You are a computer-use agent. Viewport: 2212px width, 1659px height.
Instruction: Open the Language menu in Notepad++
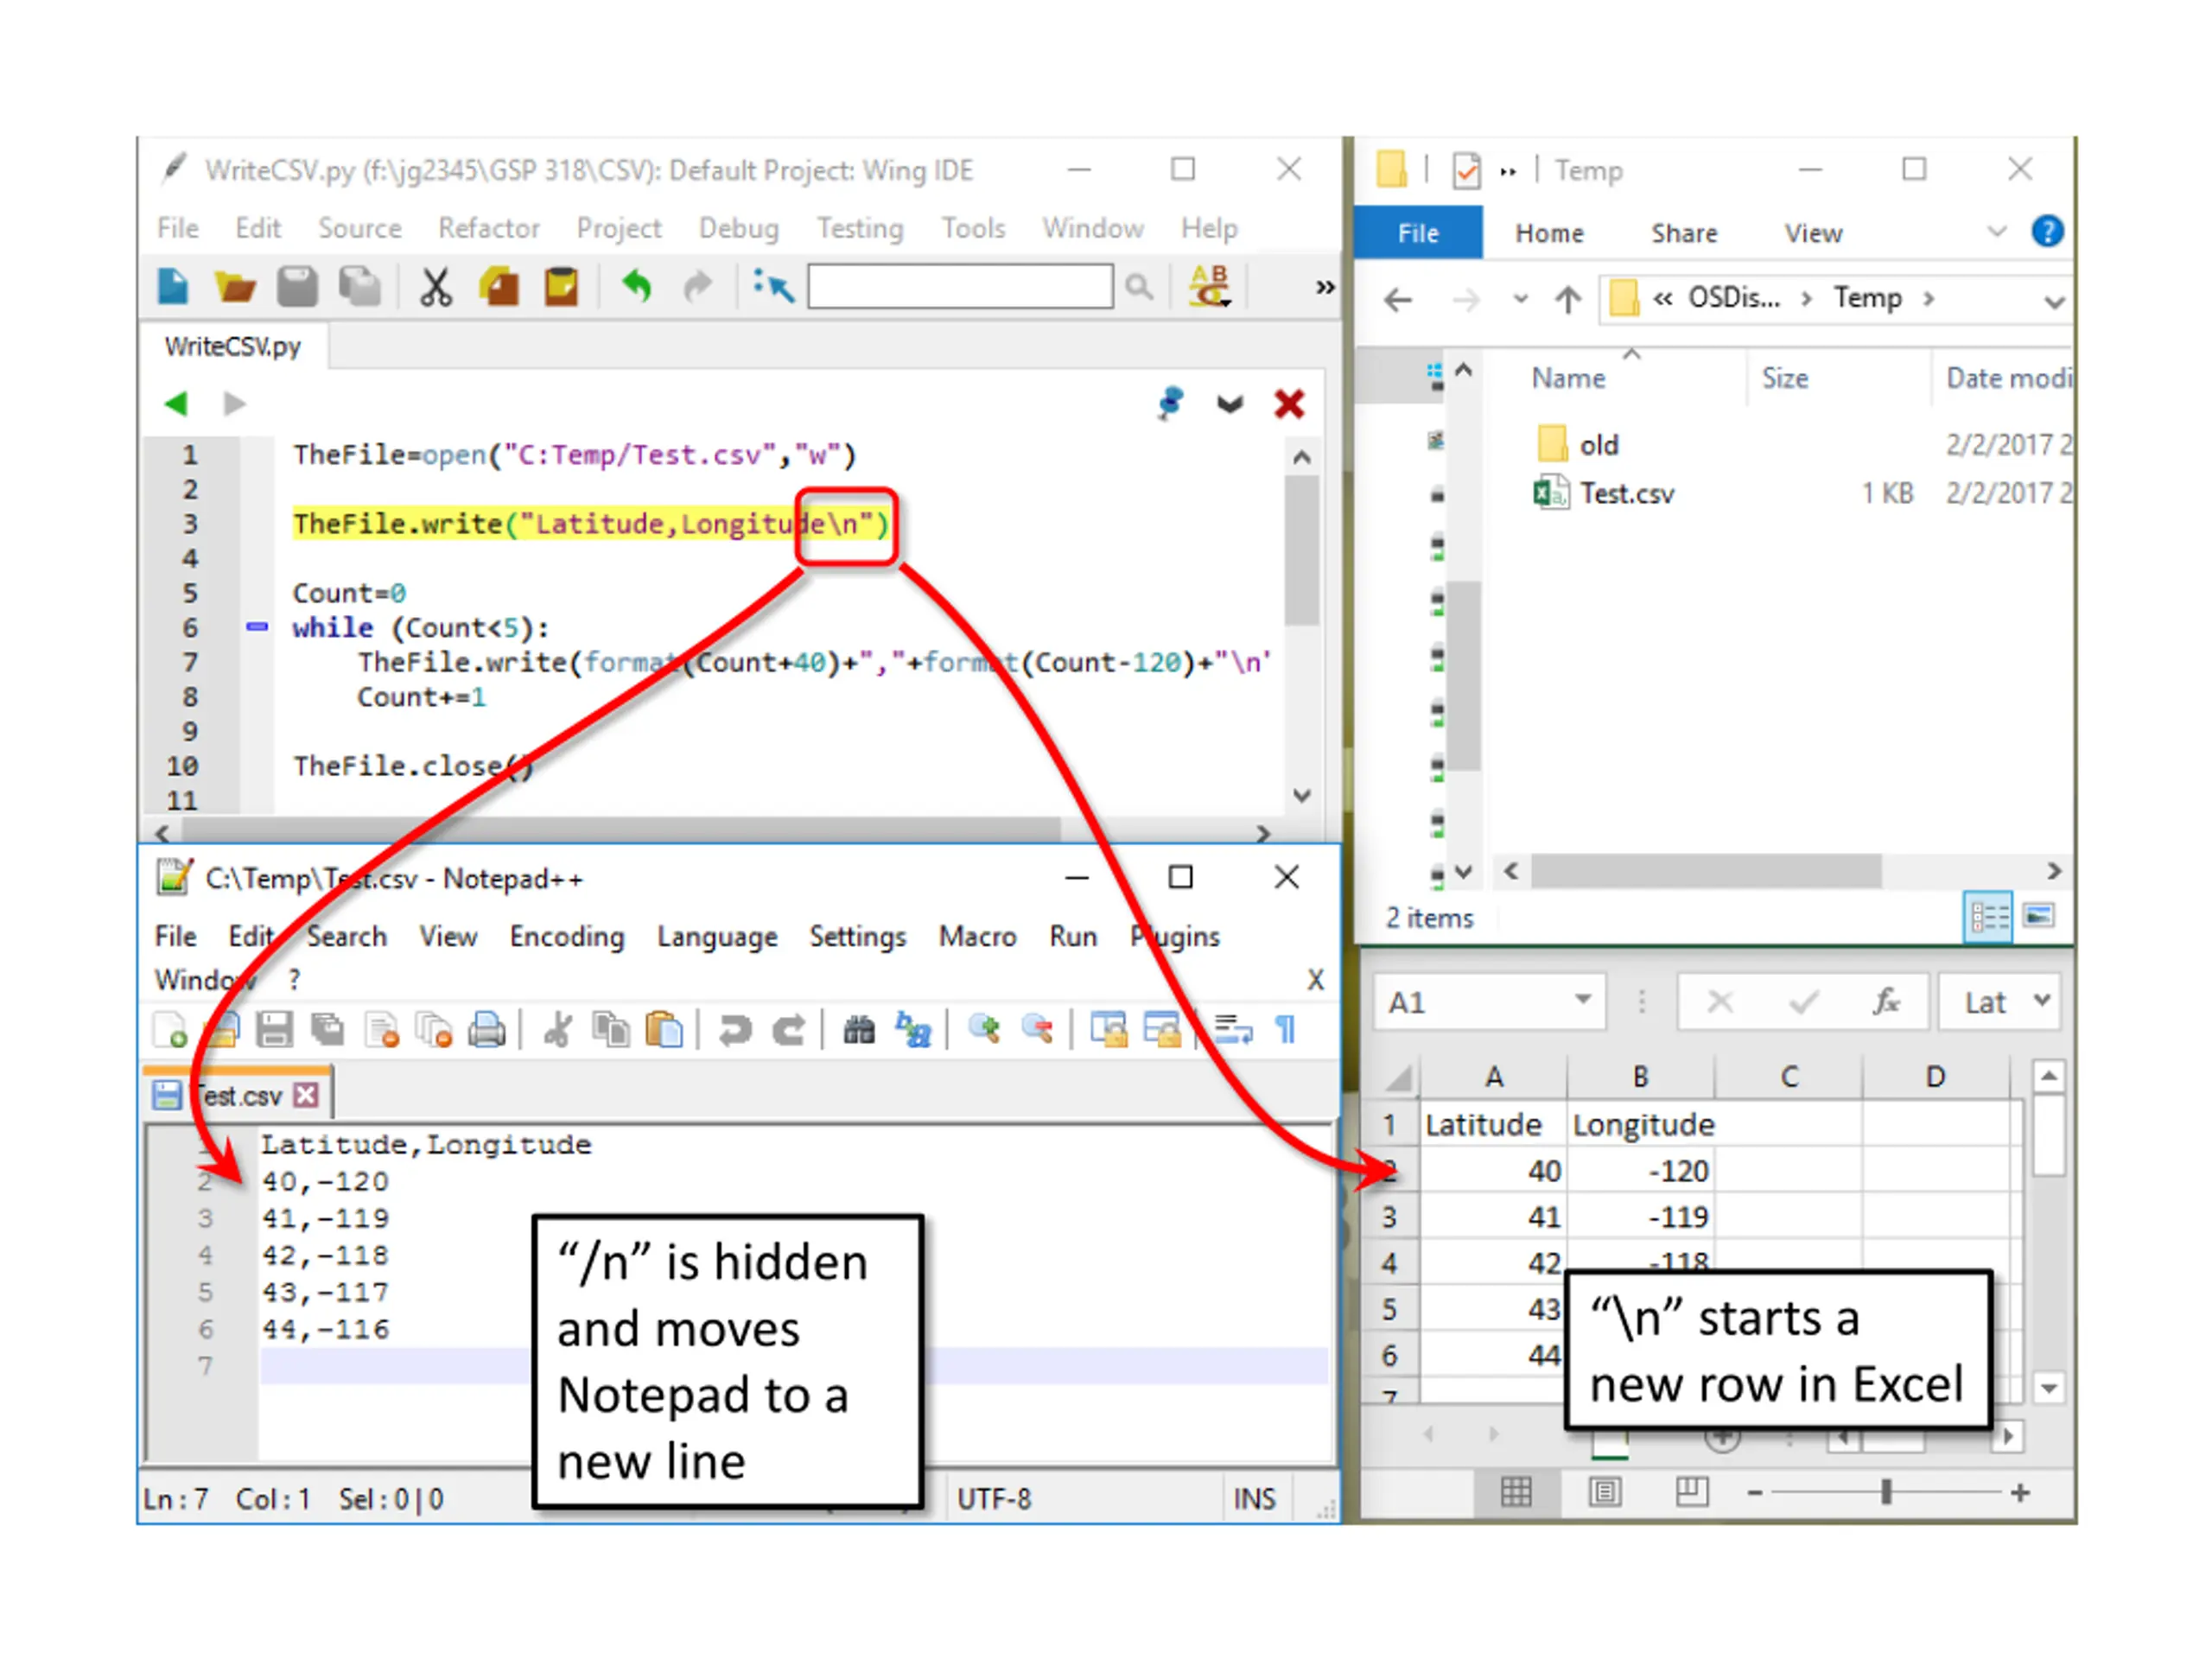717,937
